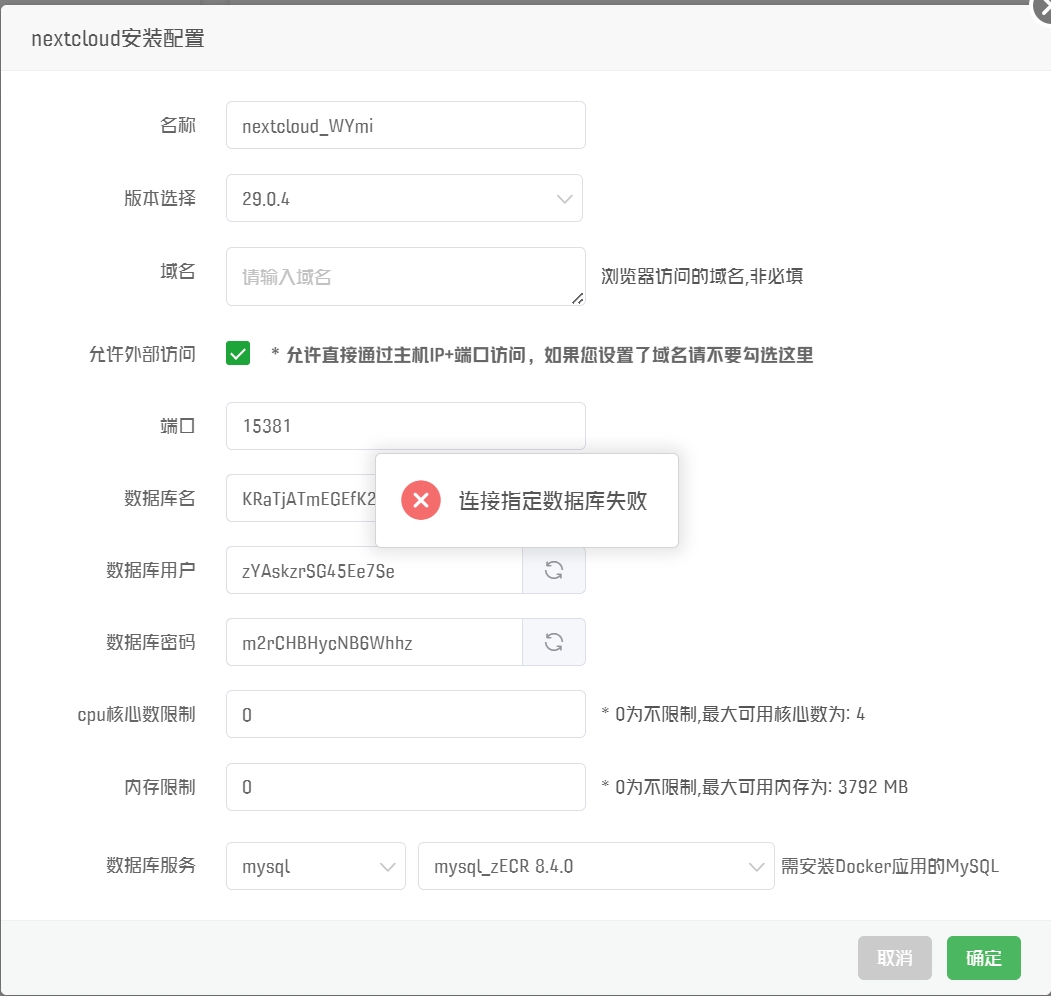Expand the mysql_zECR 8.4.0 dropdown

click(596, 866)
